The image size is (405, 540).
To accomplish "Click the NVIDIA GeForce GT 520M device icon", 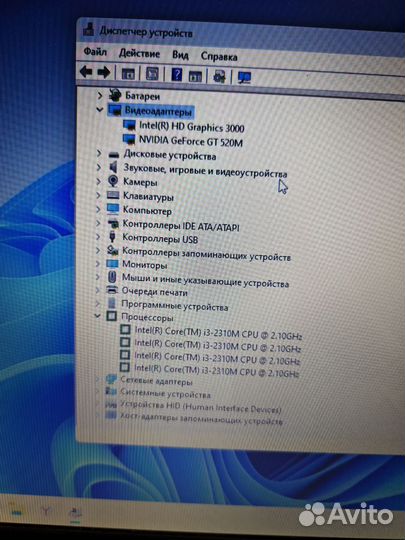I will click(129, 139).
